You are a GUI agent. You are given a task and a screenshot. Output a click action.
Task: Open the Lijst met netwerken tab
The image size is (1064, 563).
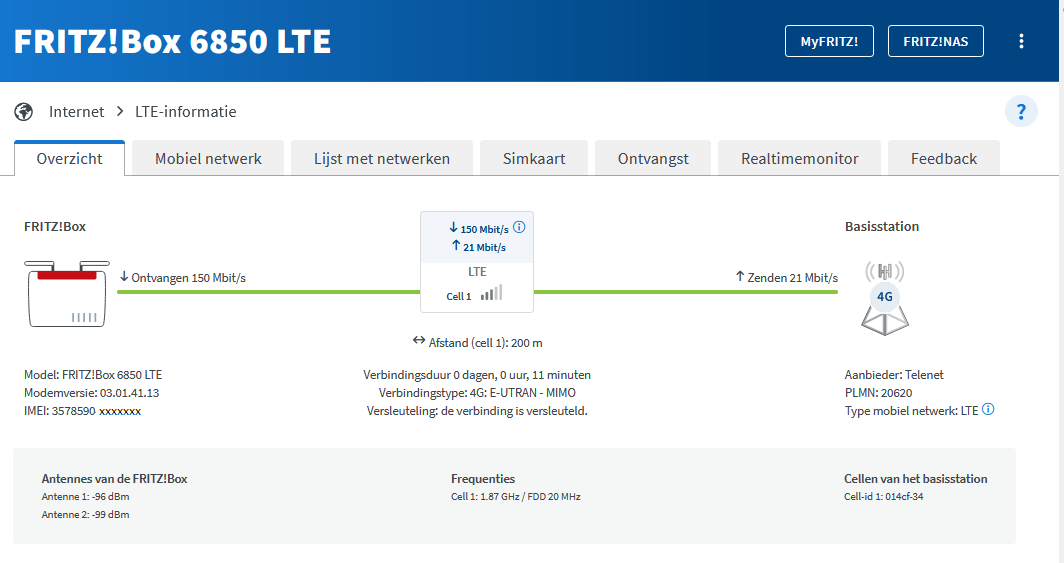(x=382, y=159)
